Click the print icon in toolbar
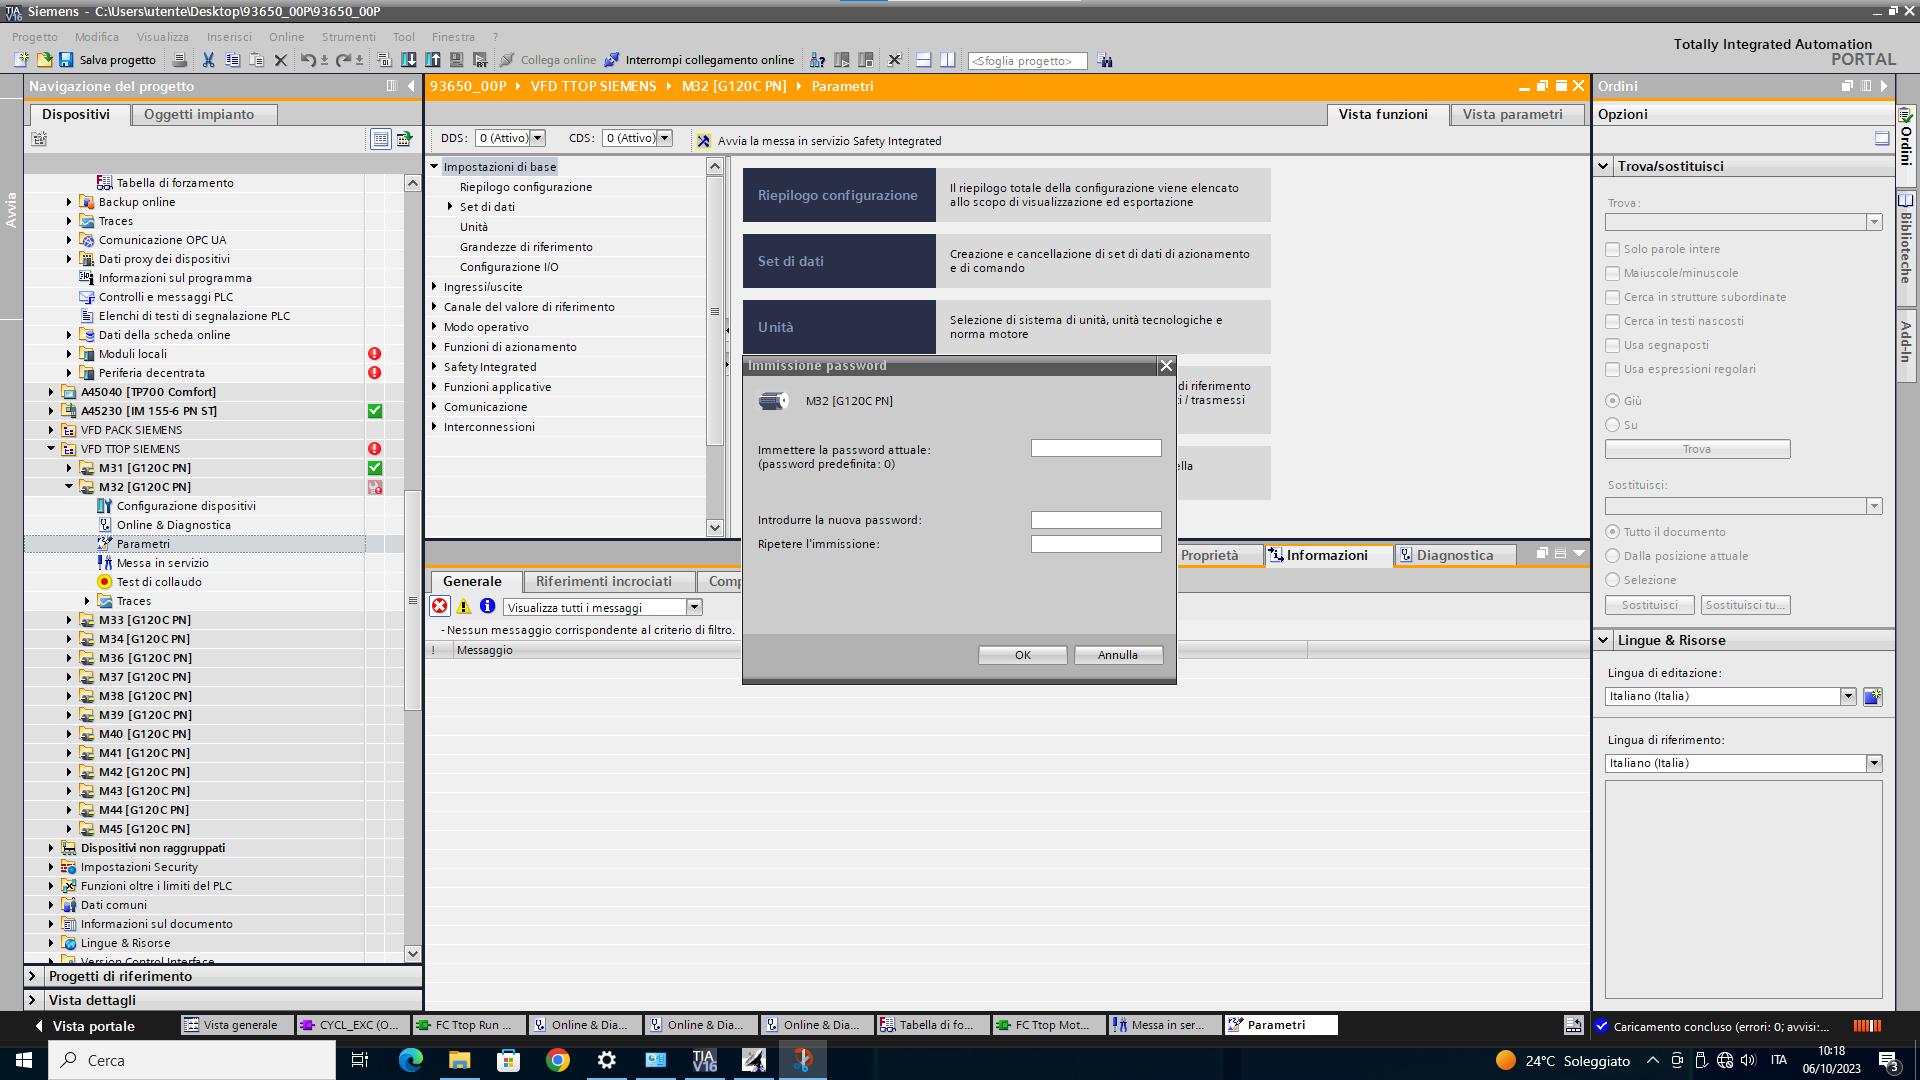 [180, 60]
